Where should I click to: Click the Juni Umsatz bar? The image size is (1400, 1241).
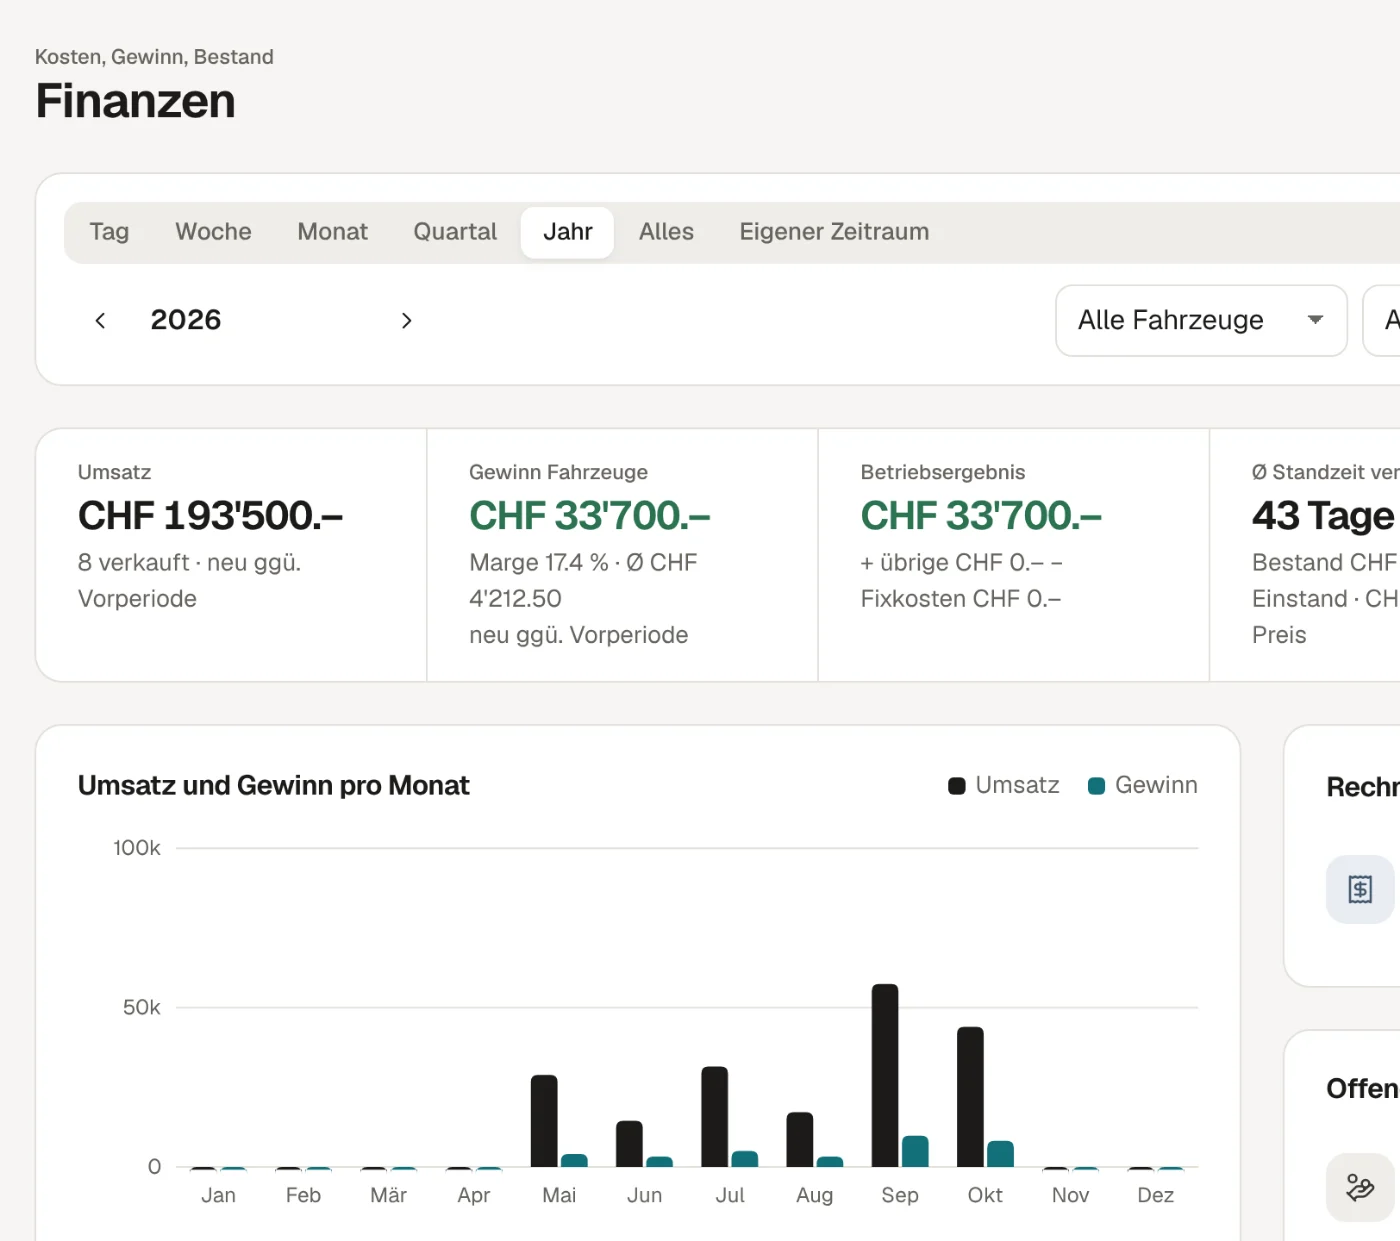coord(629,1144)
